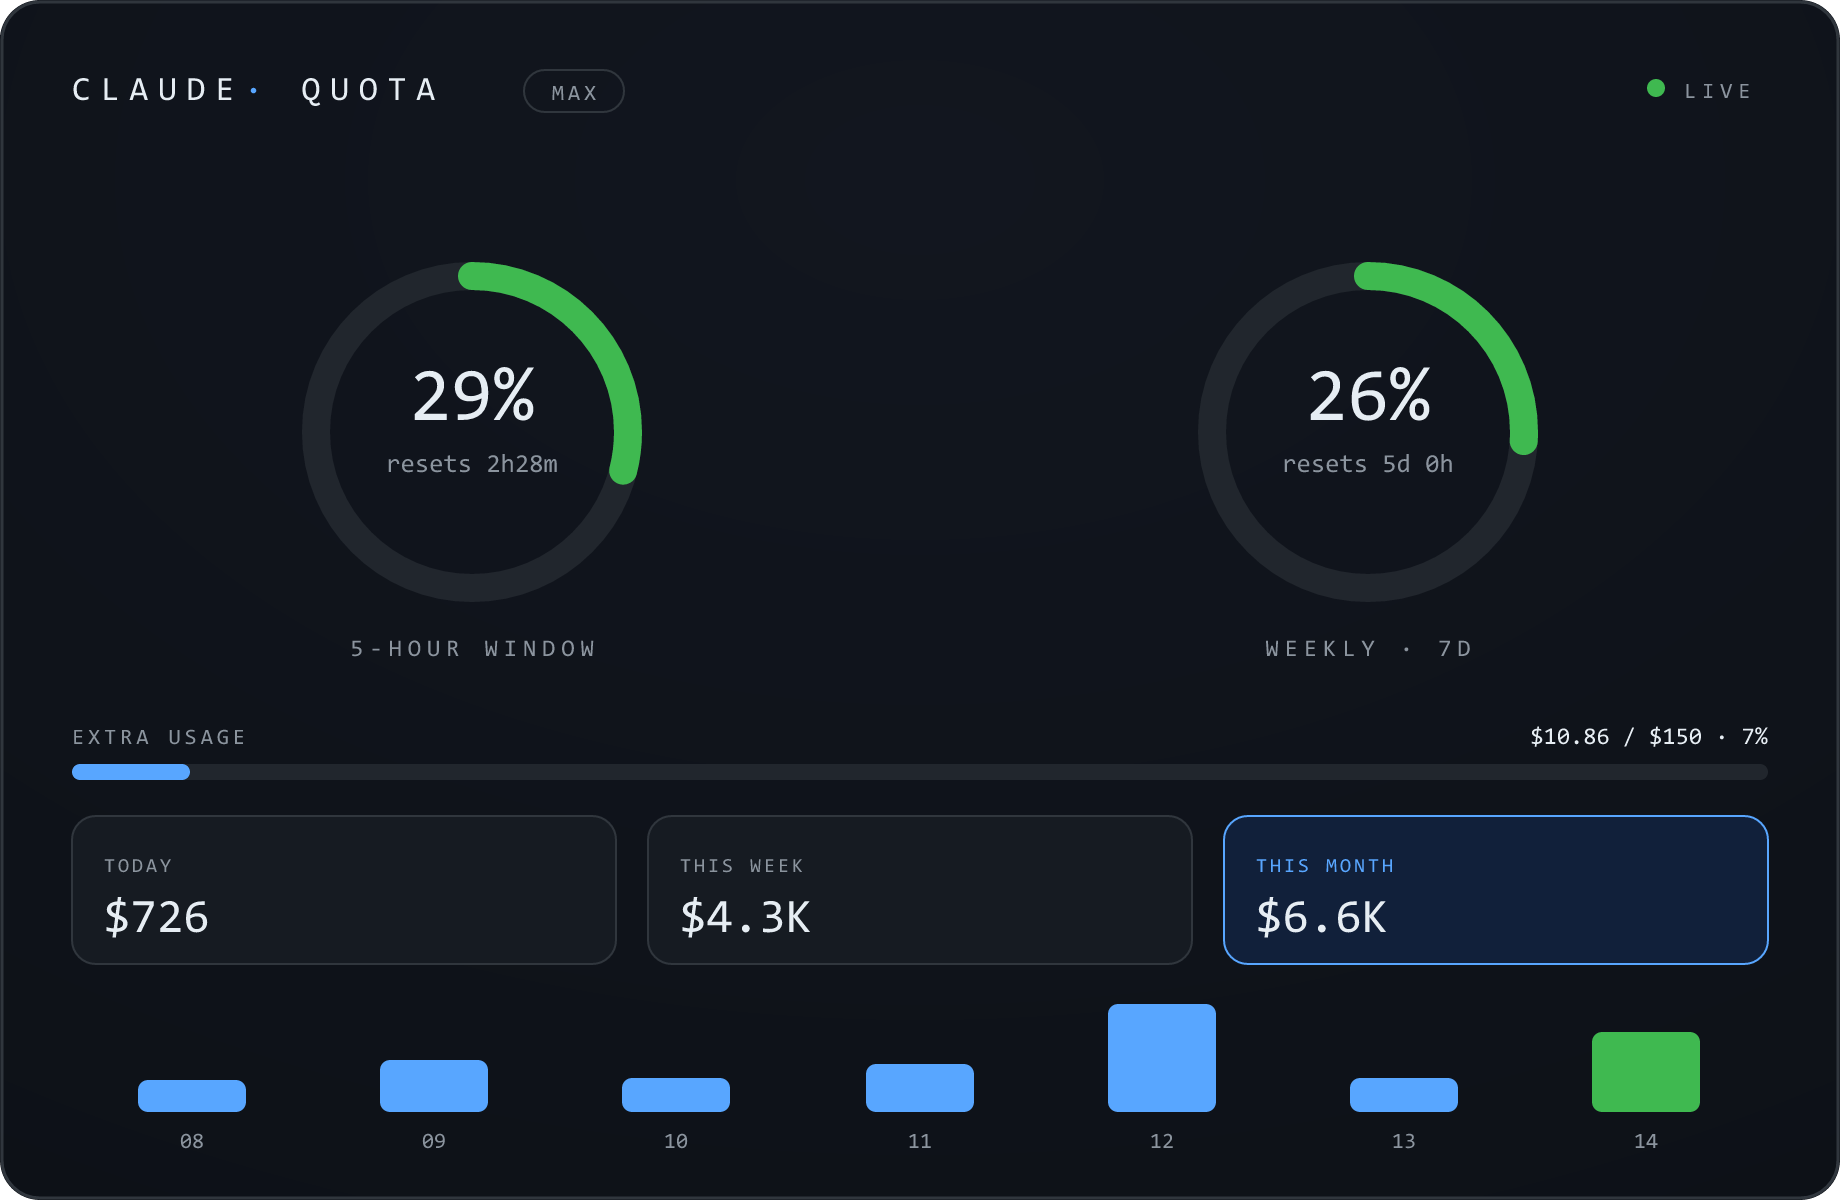The image size is (1840, 1200).
Task: Click the green bar for day 14
Action: point(1646,1072)
